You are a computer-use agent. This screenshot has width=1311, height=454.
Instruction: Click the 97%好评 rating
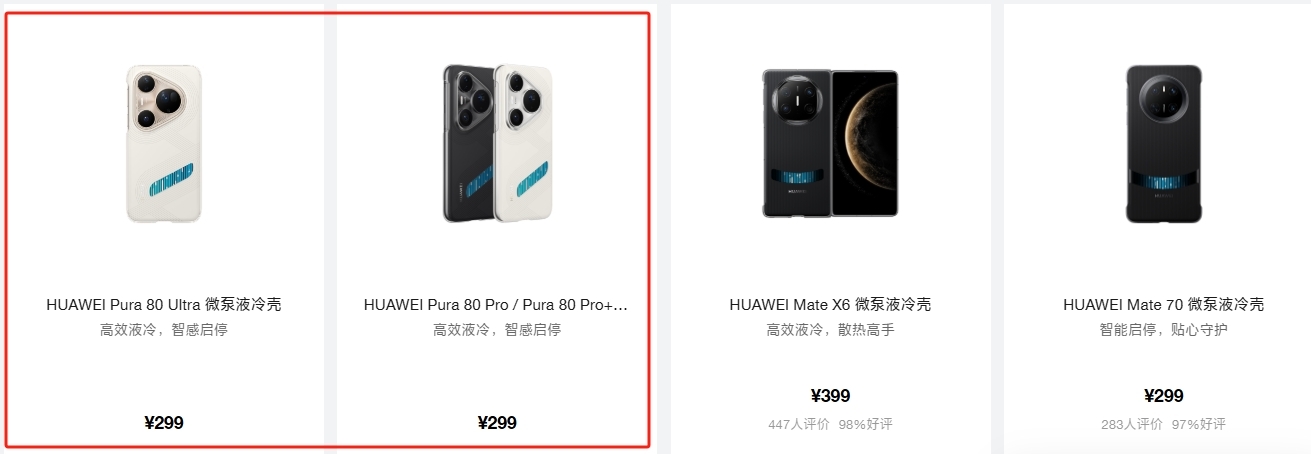[1199, 424]
